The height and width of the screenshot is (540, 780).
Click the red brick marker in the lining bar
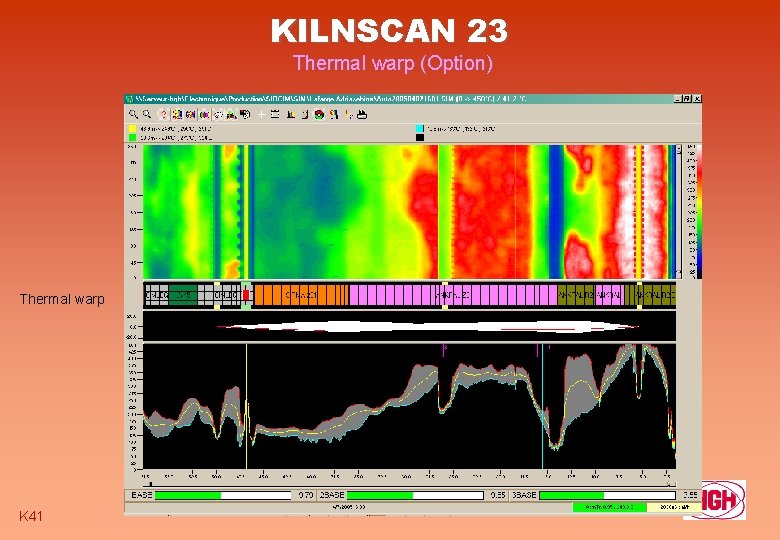click(246, 295)
